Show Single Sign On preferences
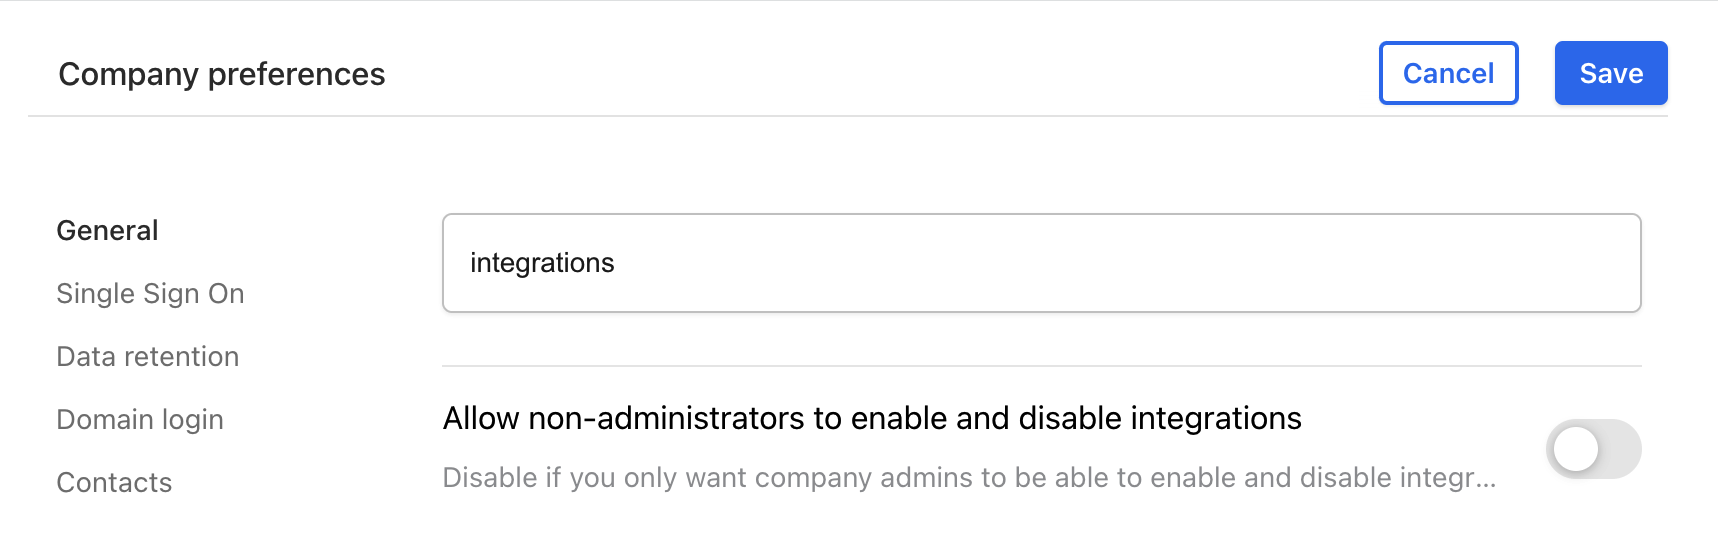The height and width of the screenshot is (552, 1718). coord(150,294)
